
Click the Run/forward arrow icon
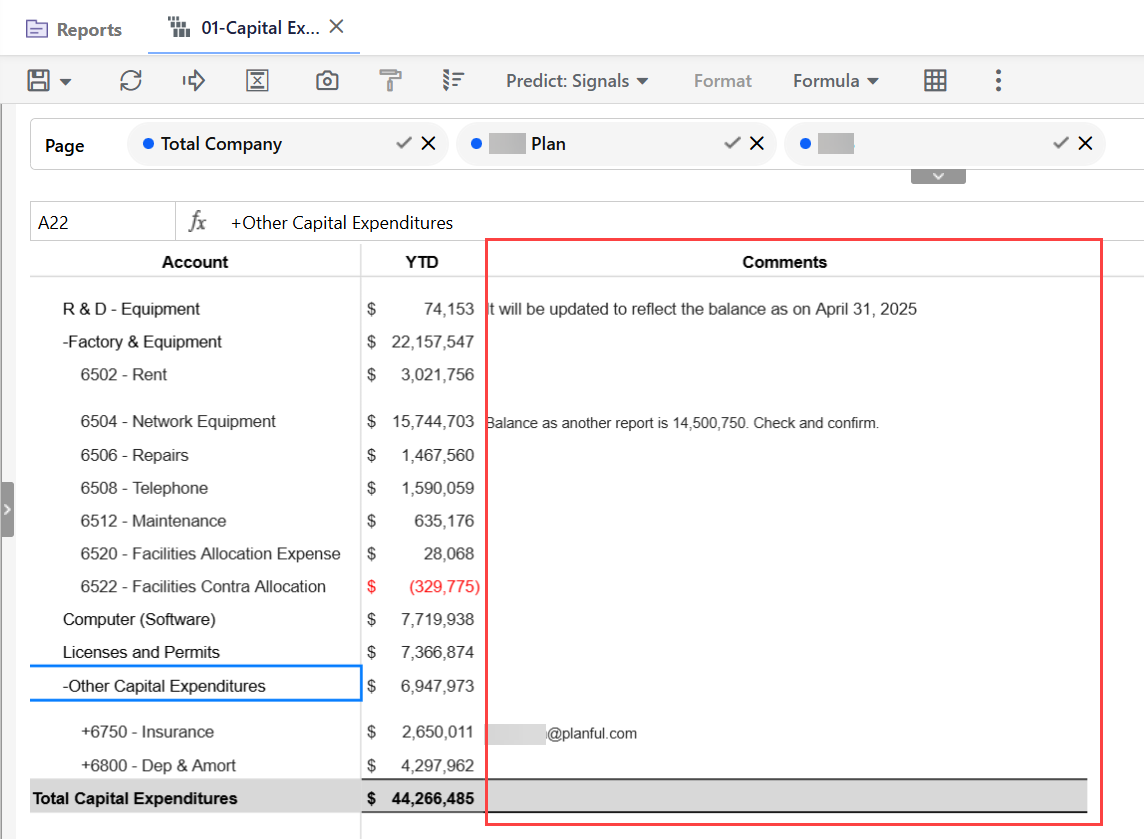pyautogui.click(x=193, y=80)
